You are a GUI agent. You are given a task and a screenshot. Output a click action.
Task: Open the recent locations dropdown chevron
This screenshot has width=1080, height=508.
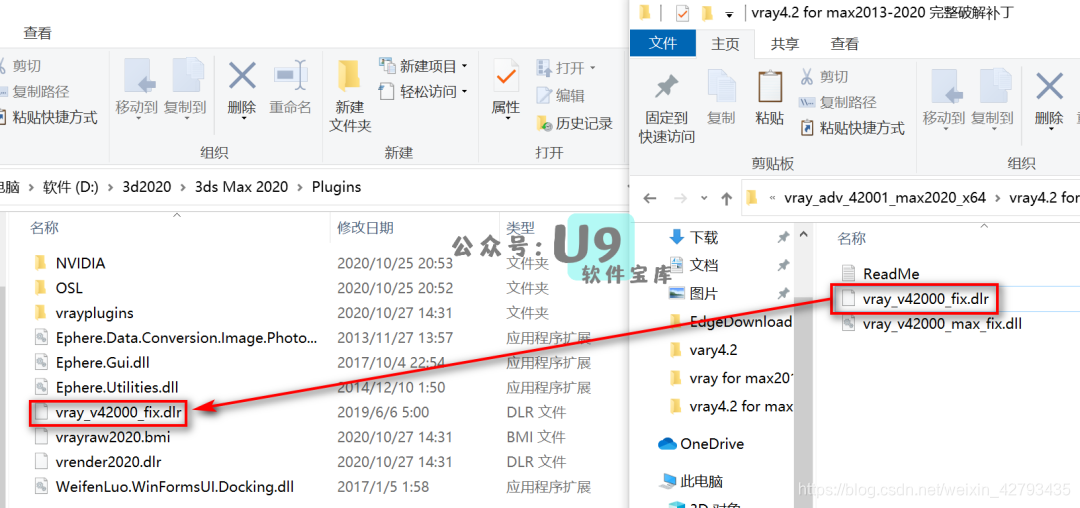pos(703,198)
